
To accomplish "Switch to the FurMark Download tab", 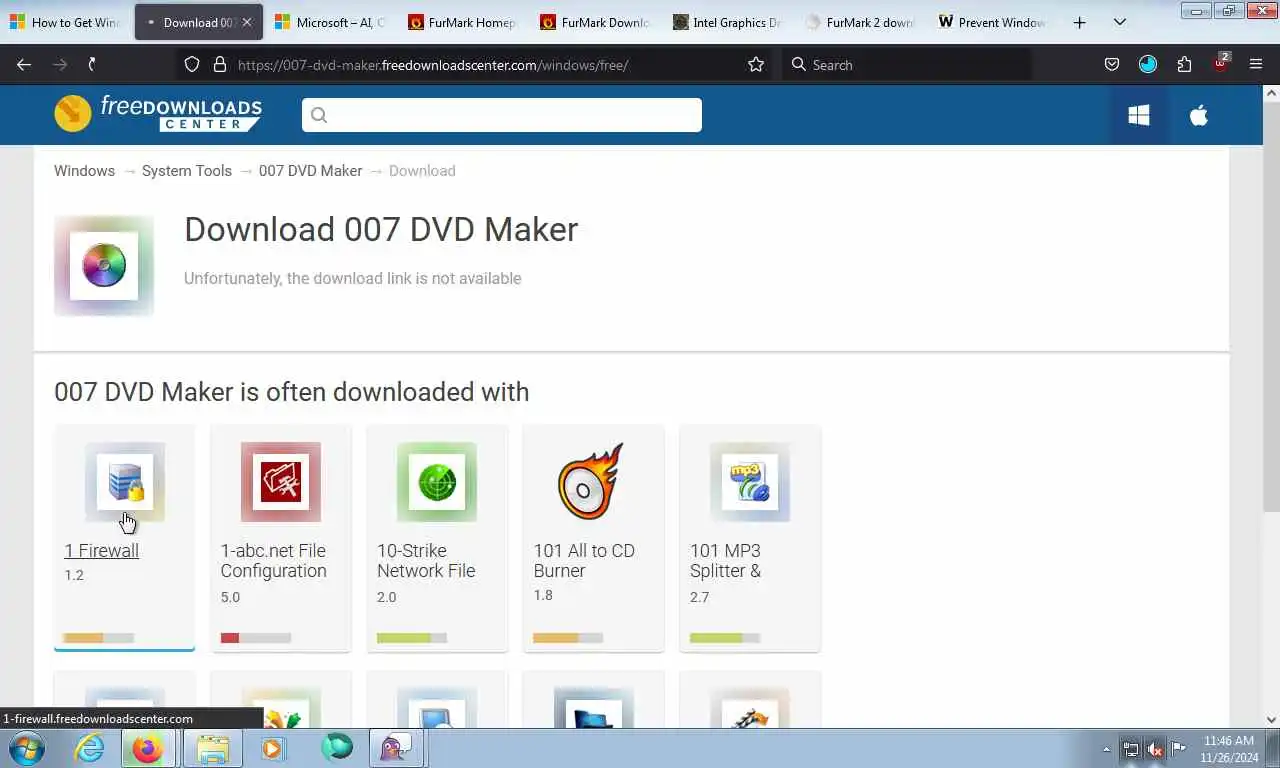I will coord(594,22).
